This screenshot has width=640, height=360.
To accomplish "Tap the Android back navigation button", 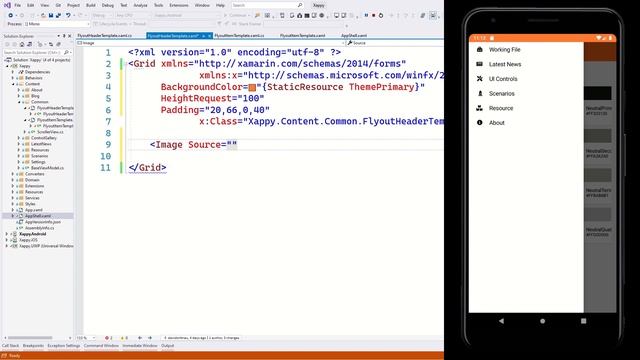I will coord(501,321).
